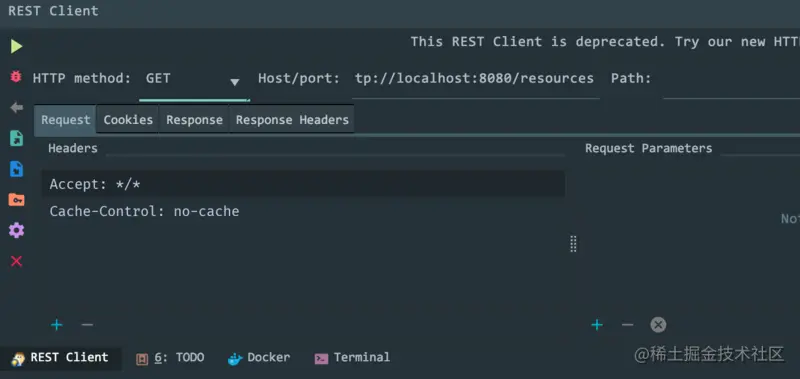
Task: Switch to the Cookies tab
Action: pos(128,120)
